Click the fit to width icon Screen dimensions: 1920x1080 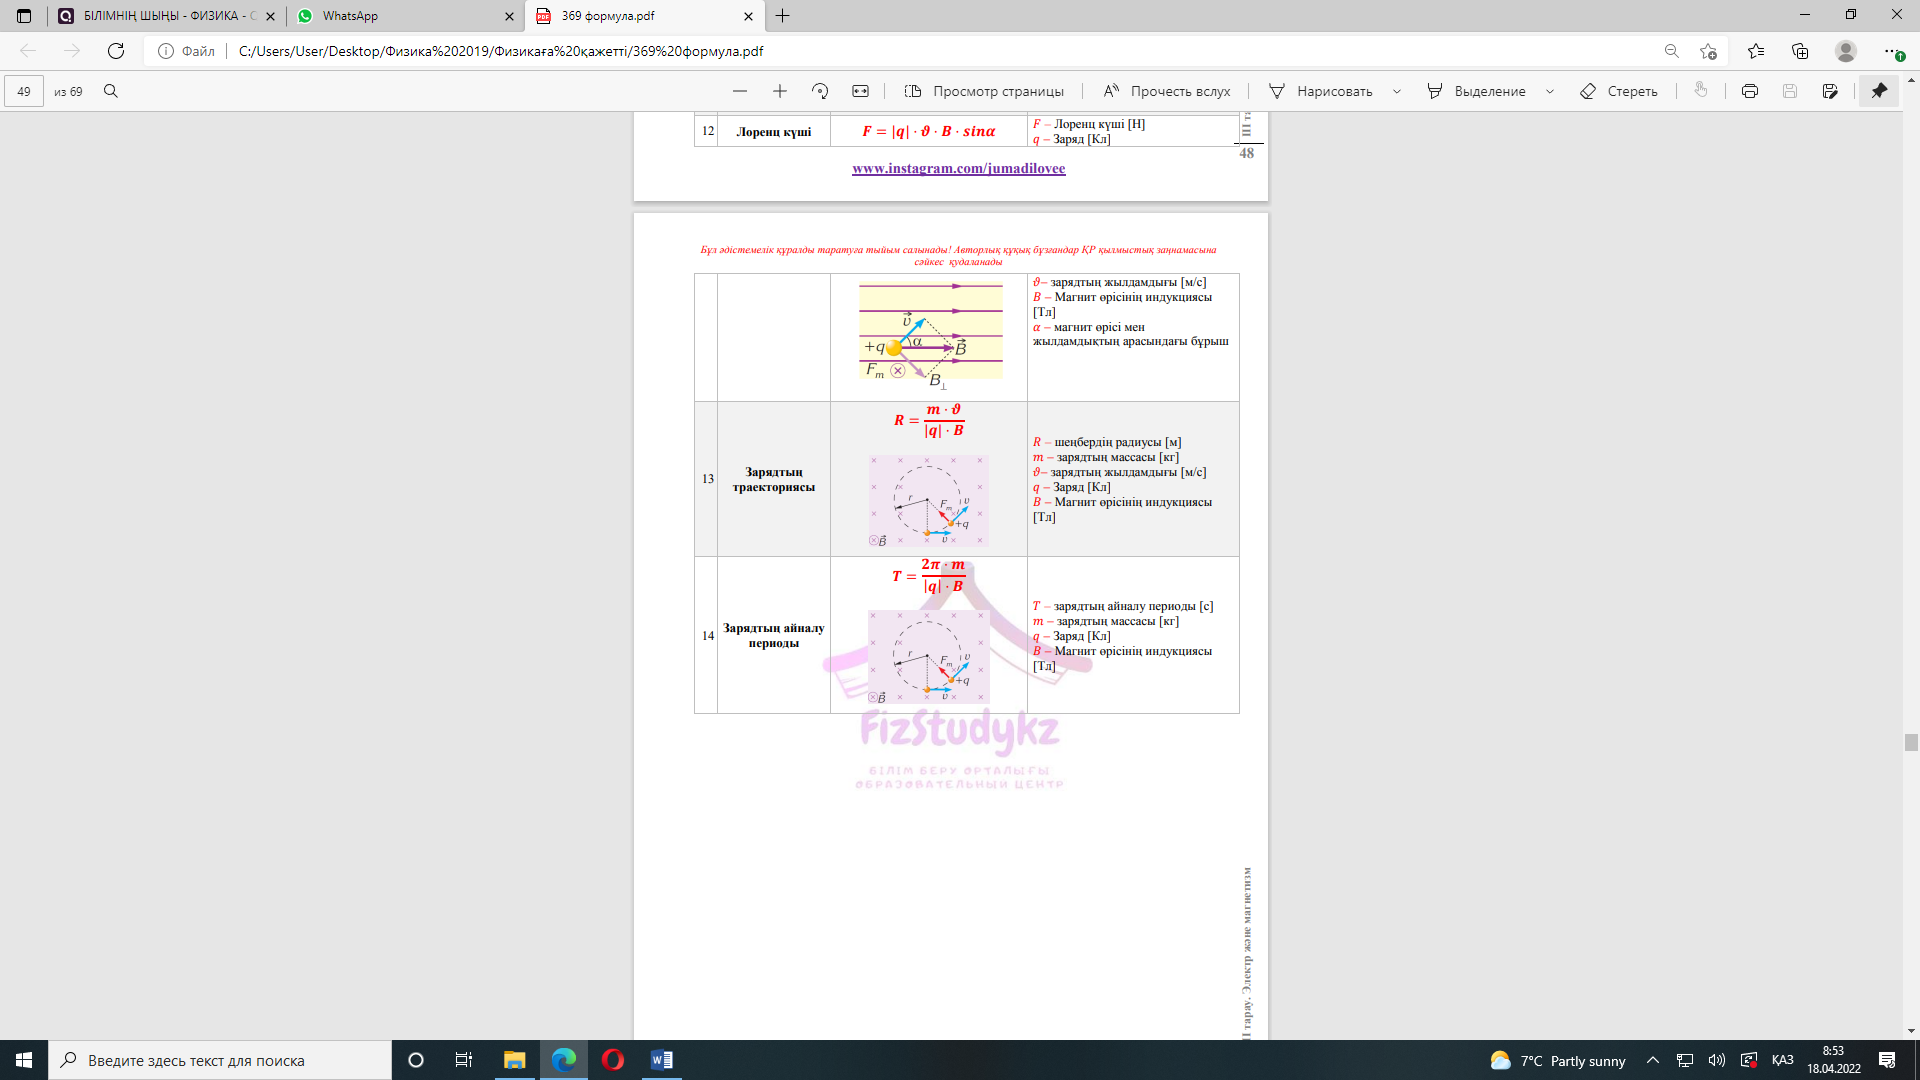click(x=860, y=91)
